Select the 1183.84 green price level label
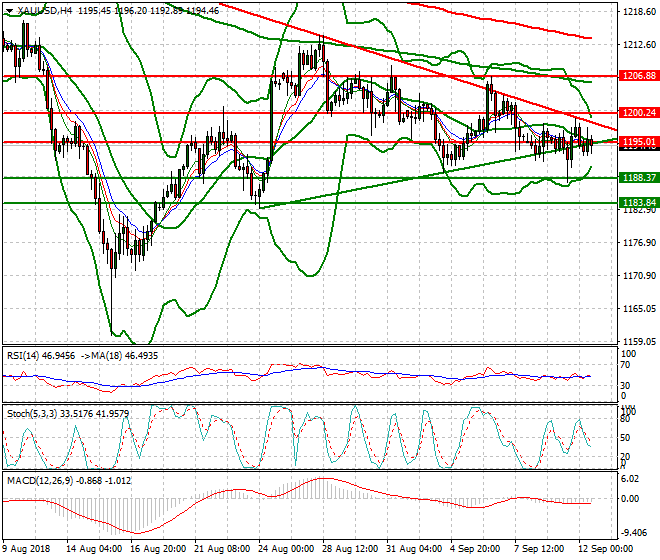The height and width of the screenshot is (560, 660). [639, 203]
